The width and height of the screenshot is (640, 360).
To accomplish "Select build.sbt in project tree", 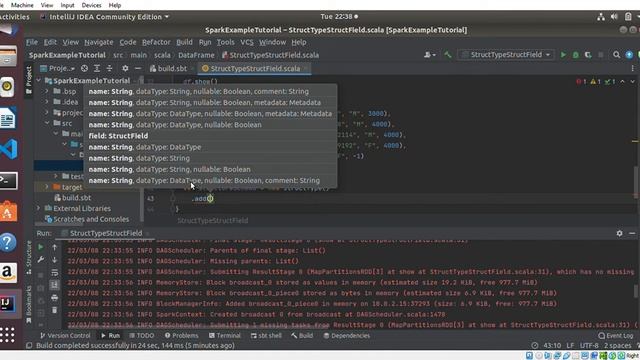I will click(x=76, y=198).
